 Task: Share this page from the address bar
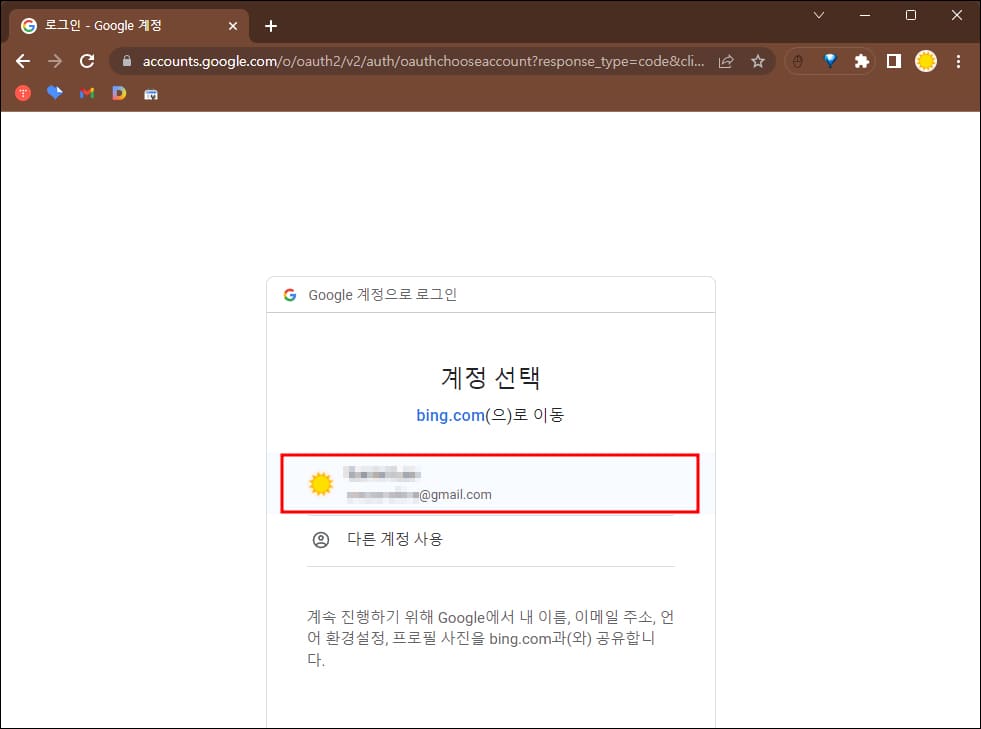[726, 61]
